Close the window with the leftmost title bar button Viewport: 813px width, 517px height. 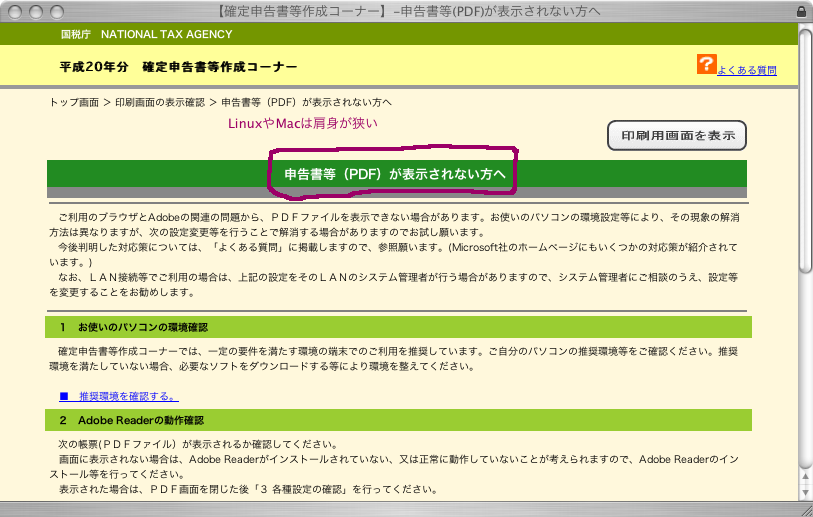click(x=14, y=10)
